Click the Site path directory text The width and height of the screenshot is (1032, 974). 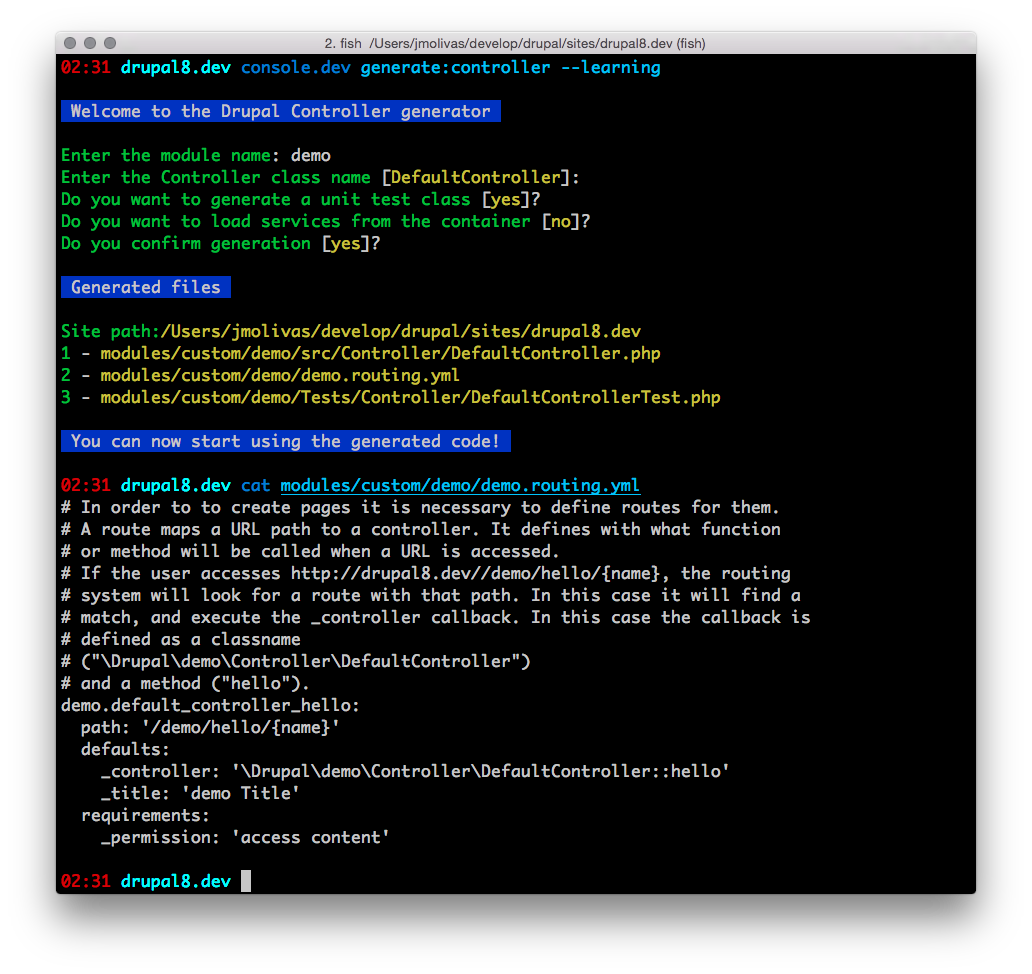400,331
